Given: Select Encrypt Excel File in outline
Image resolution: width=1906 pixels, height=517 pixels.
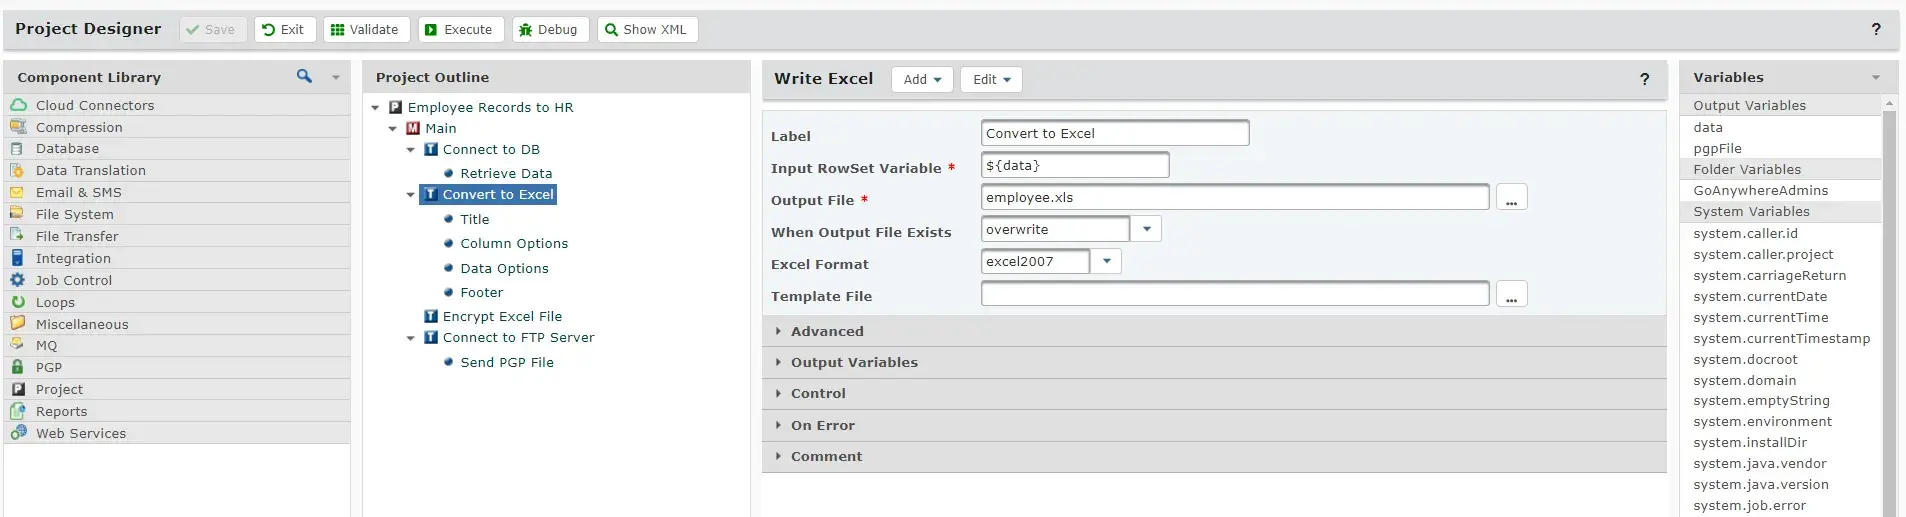Looking at the screenshot, I should pos(502,316).
